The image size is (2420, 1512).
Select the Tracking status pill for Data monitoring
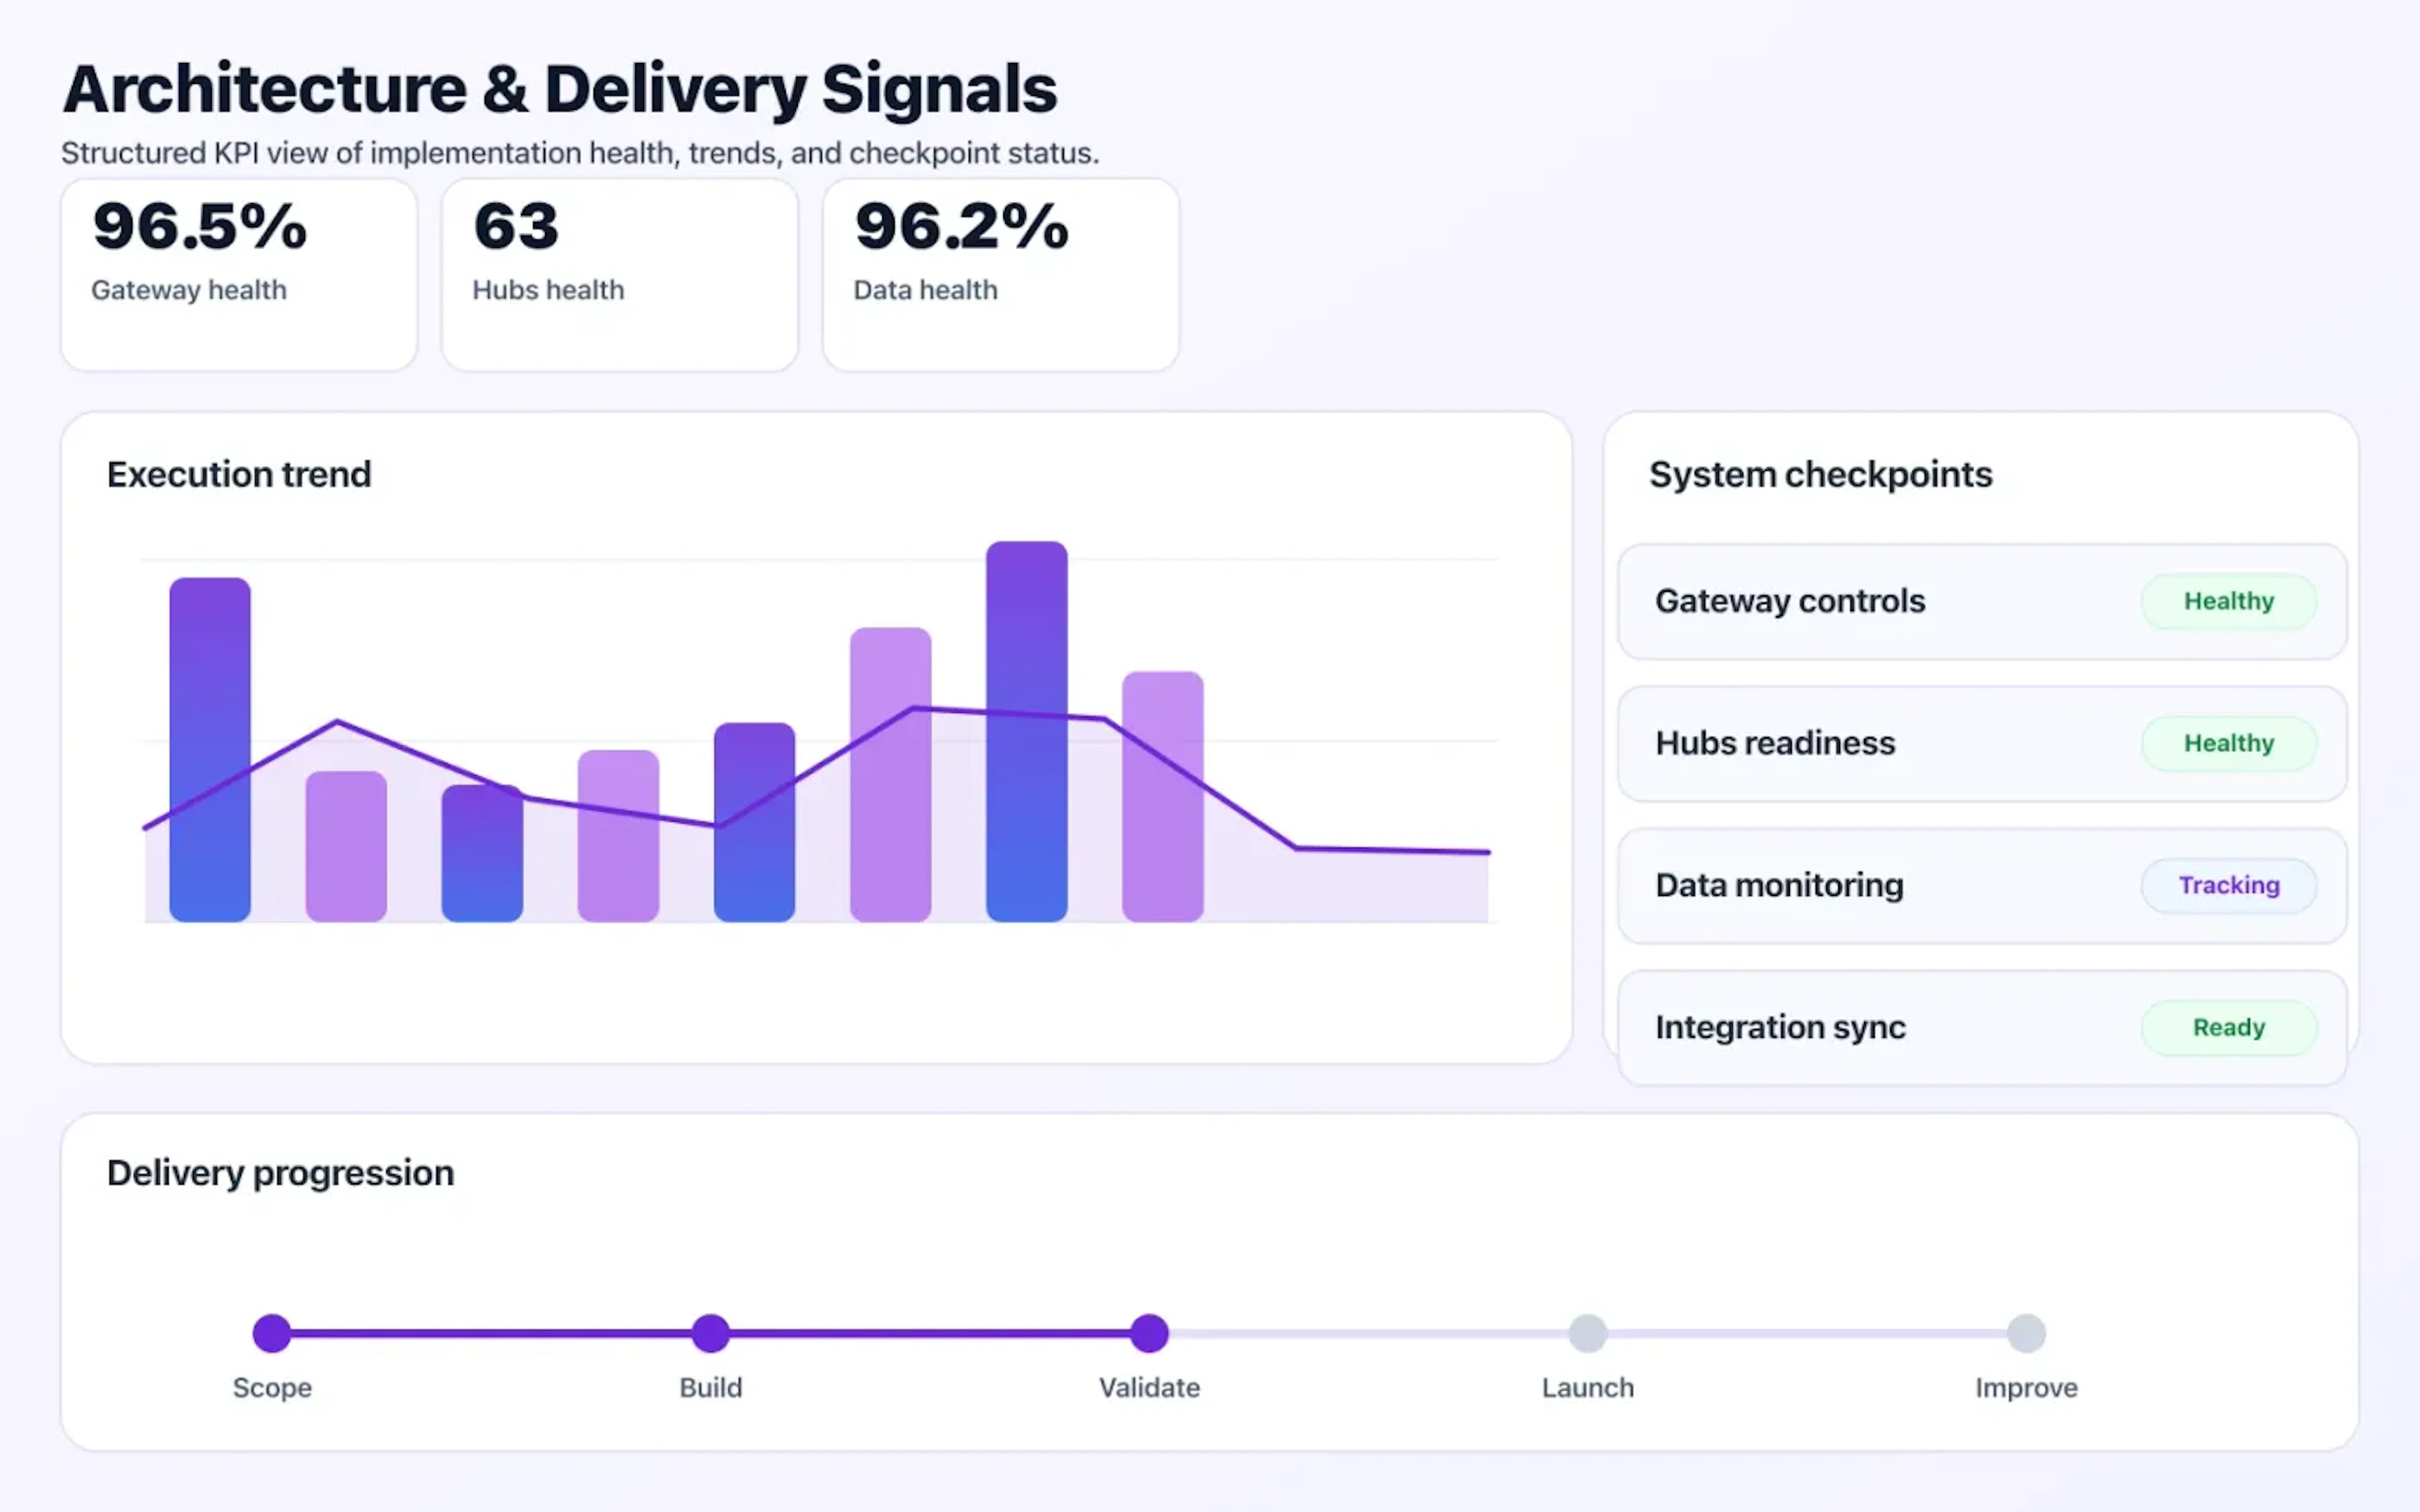[2228, 885]
